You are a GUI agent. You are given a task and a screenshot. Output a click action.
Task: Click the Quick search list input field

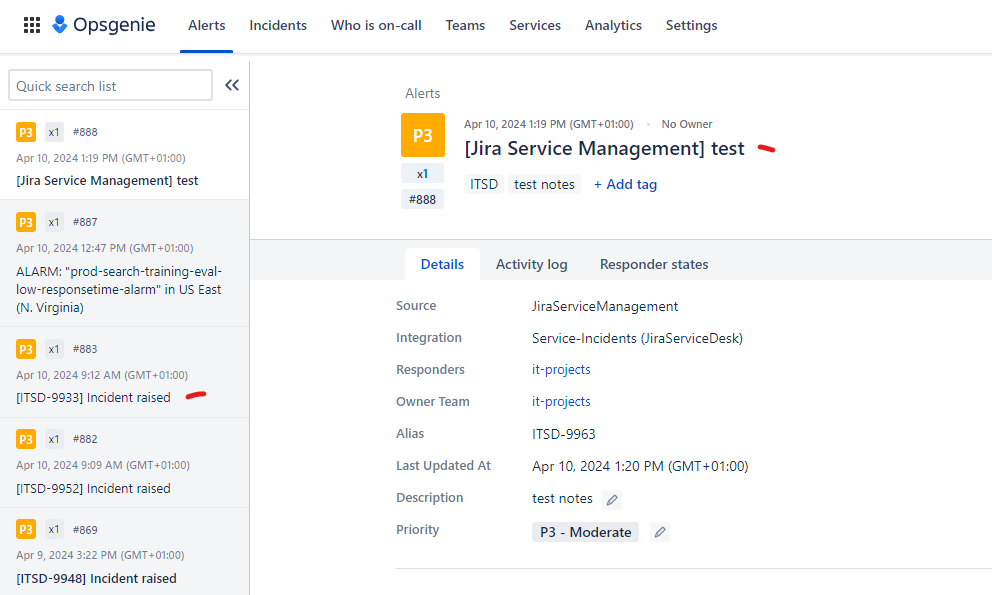(x=110, y=85)
